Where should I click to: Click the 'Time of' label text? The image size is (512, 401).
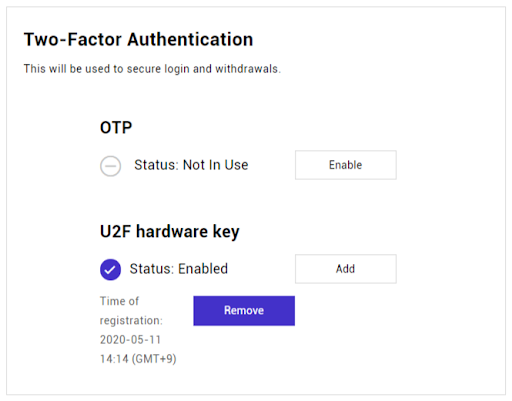(x=119, y=301)
